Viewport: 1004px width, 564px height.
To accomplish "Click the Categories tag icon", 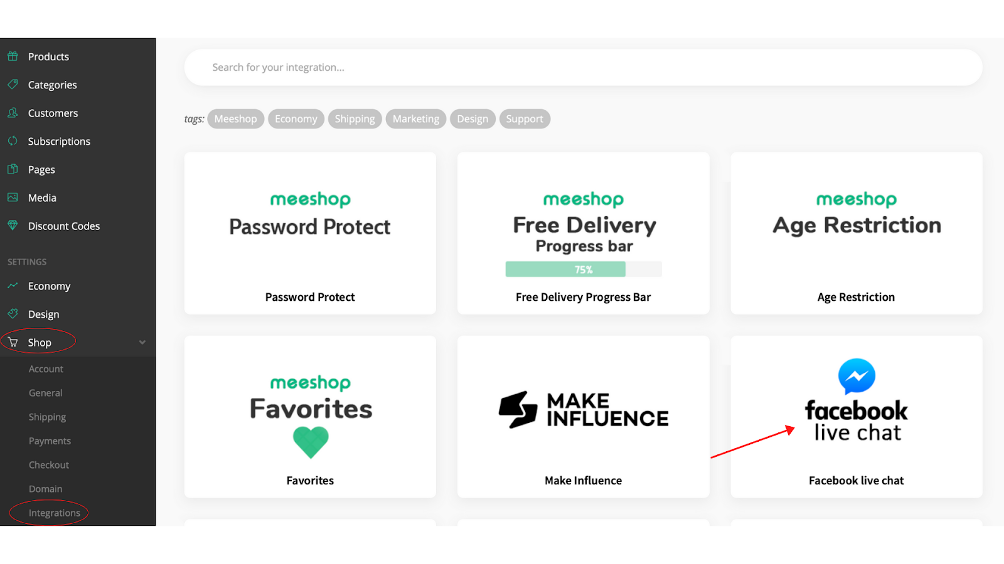I will [13, 85].
